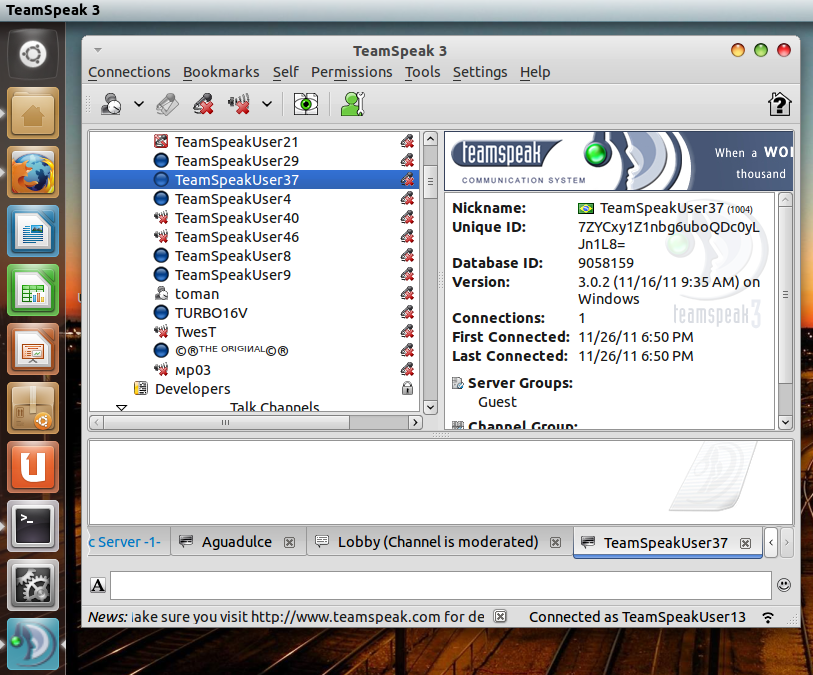This screenshot has width=813, height=675.
Task: Switch to the Lobby (Channel is moderated) tab
Action: pos(438,542)
